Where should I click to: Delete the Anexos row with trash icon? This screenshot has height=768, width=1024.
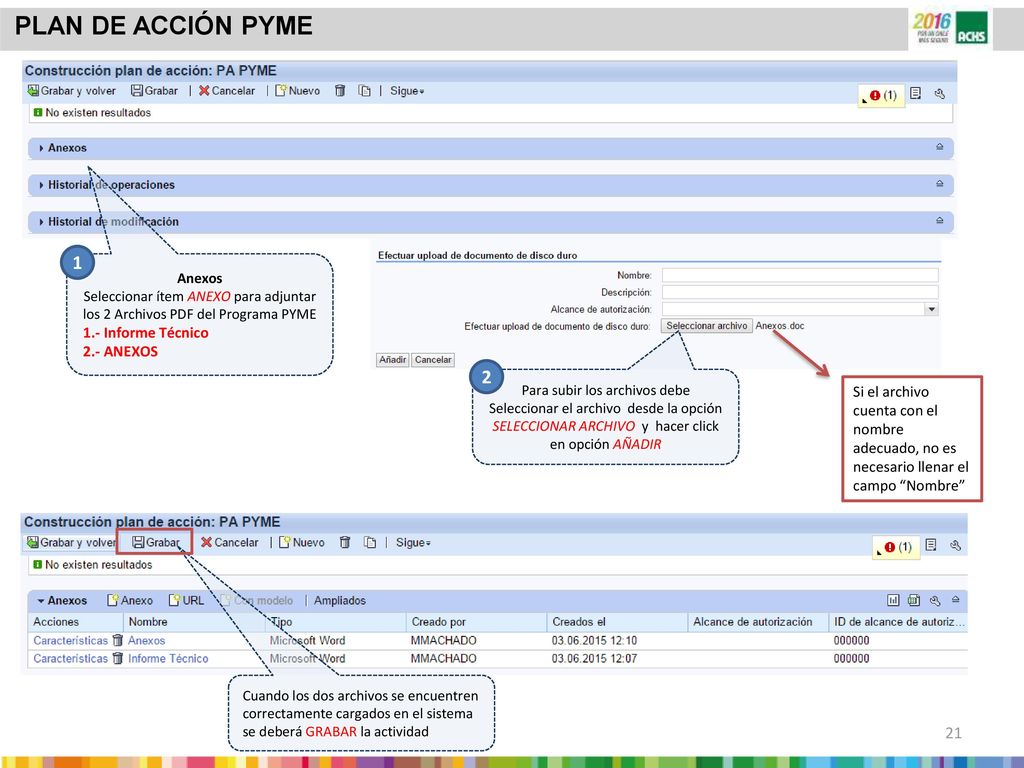(x=118, y=640)
